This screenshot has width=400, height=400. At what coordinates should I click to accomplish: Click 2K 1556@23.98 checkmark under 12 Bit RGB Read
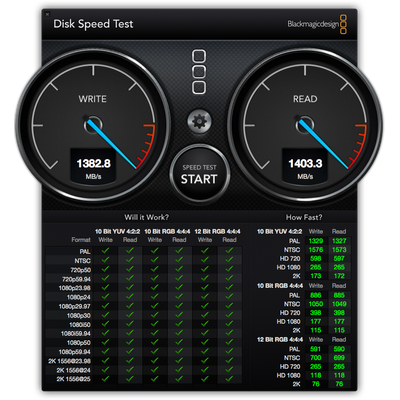click(229, 361)
